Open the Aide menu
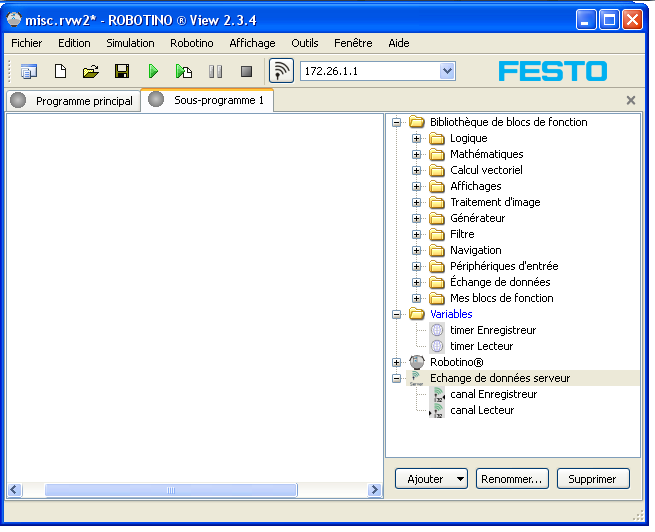The width and height of the screenshot is (655, 532). point(399,43)
